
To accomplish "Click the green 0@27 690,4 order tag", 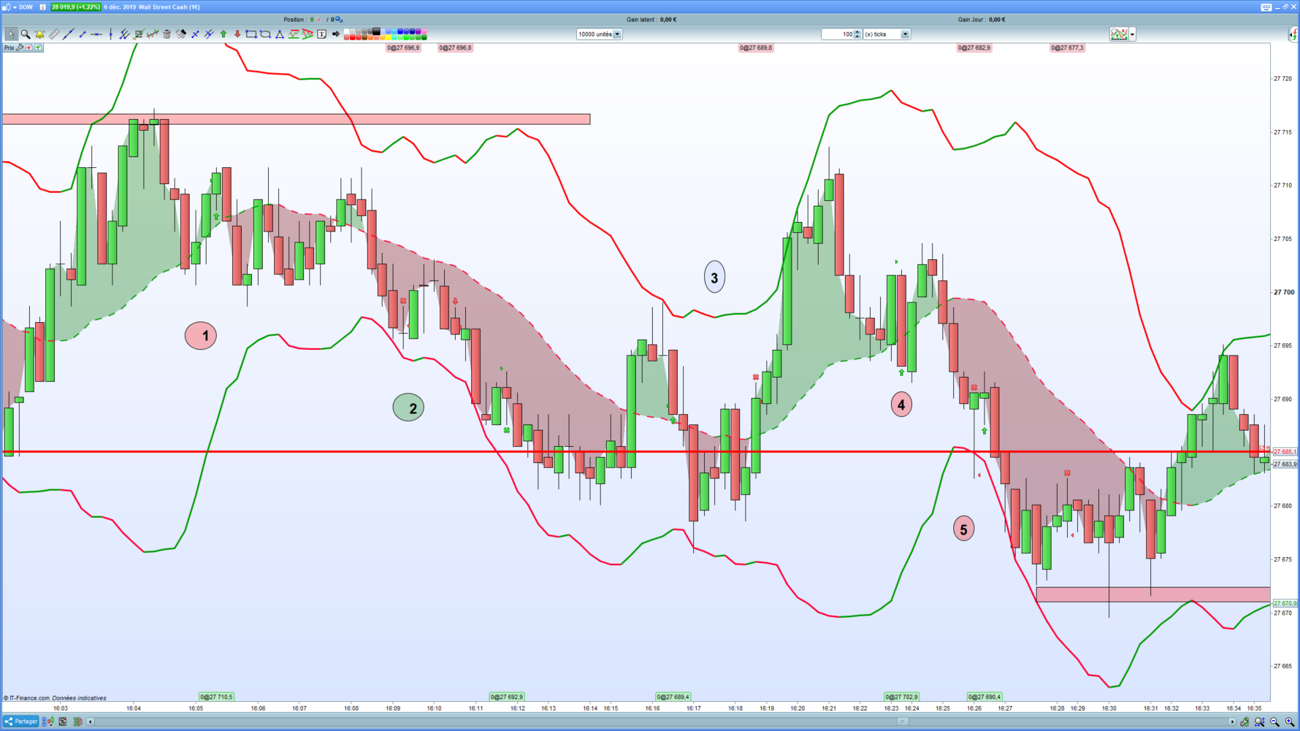I will tap(985, 697).
